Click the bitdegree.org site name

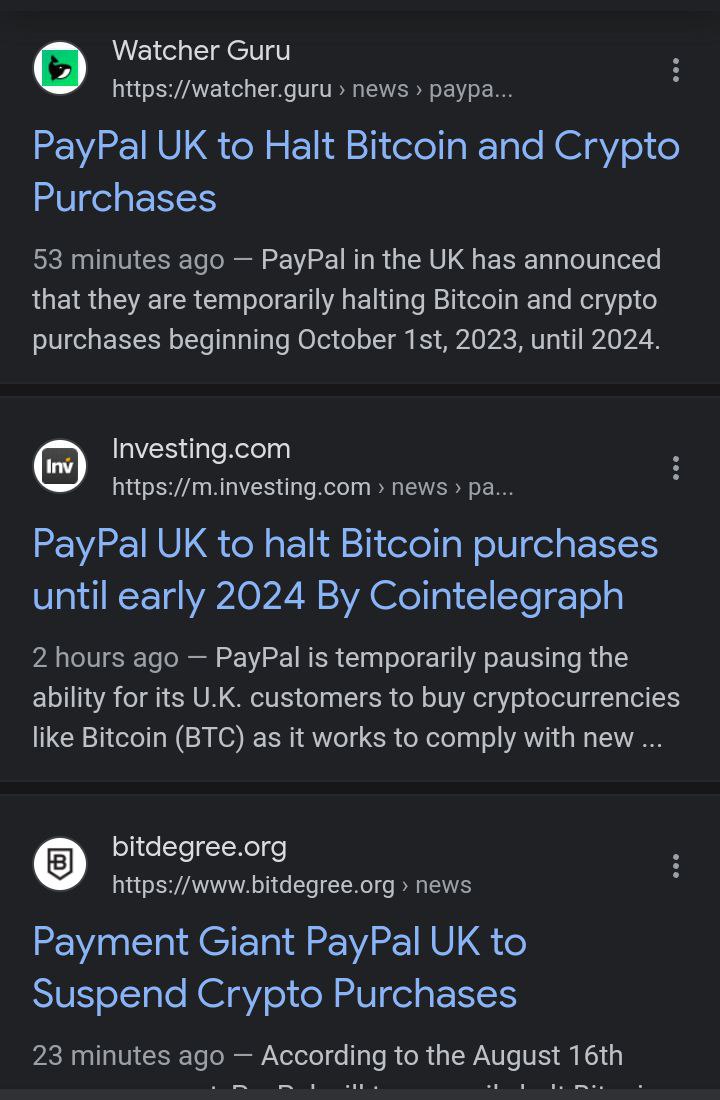(x=199, y=847)
